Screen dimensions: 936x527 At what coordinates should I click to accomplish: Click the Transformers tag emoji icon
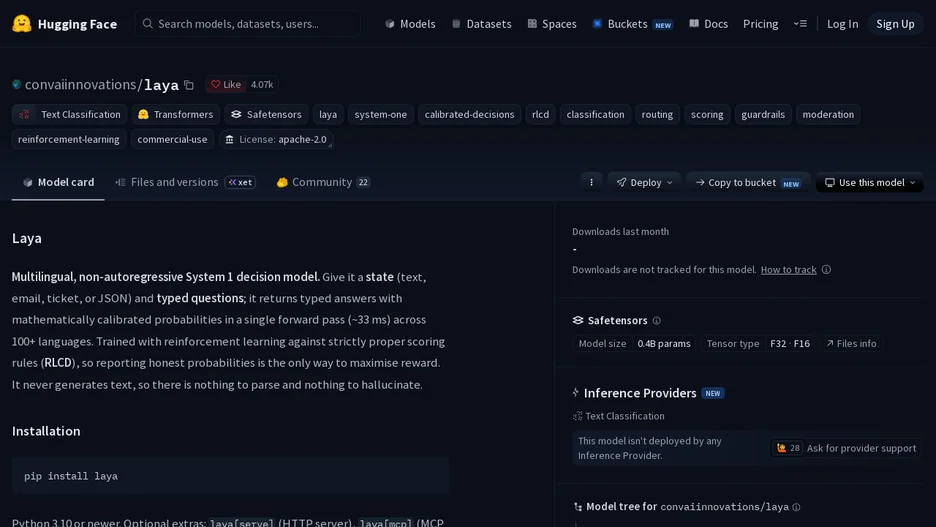(x=143, y=115)
